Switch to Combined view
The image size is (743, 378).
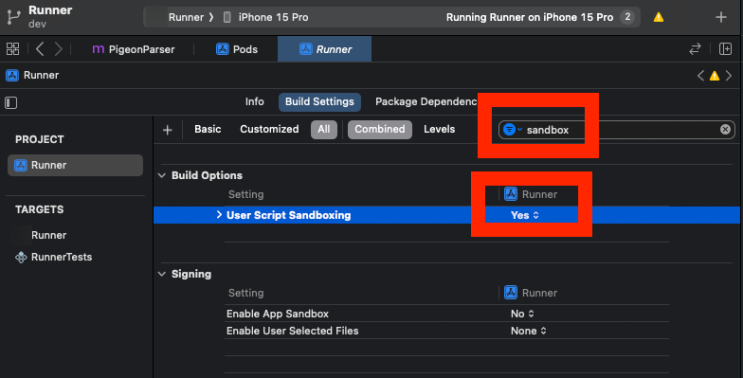[x=380, y=129]
